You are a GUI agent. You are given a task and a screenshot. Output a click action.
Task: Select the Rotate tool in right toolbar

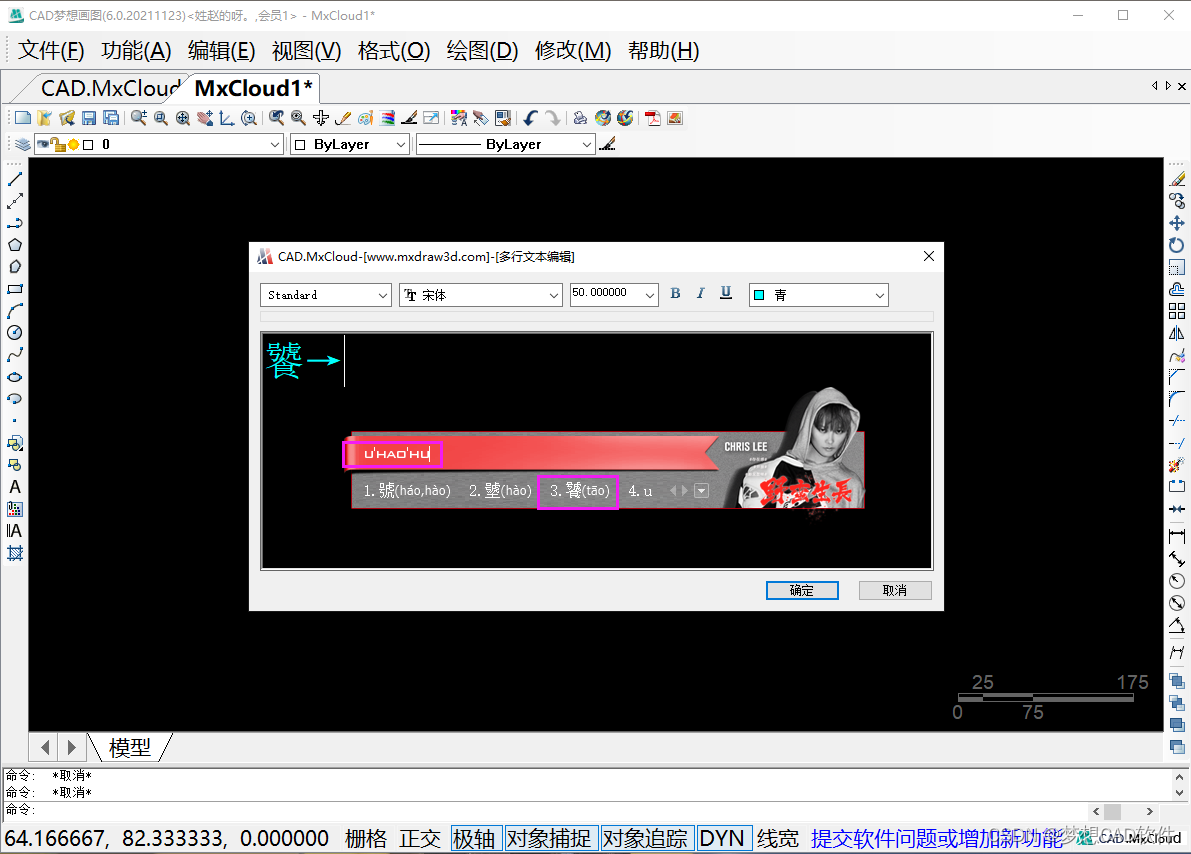coord(1177,245)
